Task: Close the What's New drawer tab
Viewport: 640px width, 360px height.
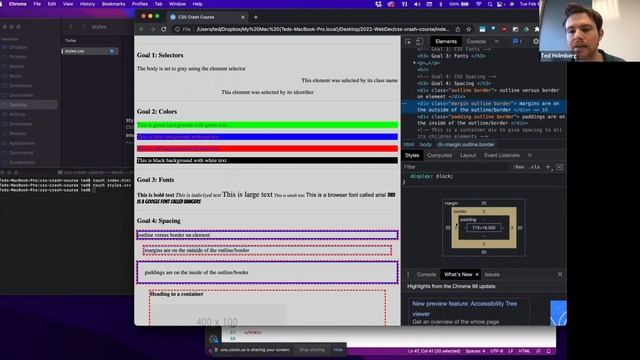Action: point(477,275)
